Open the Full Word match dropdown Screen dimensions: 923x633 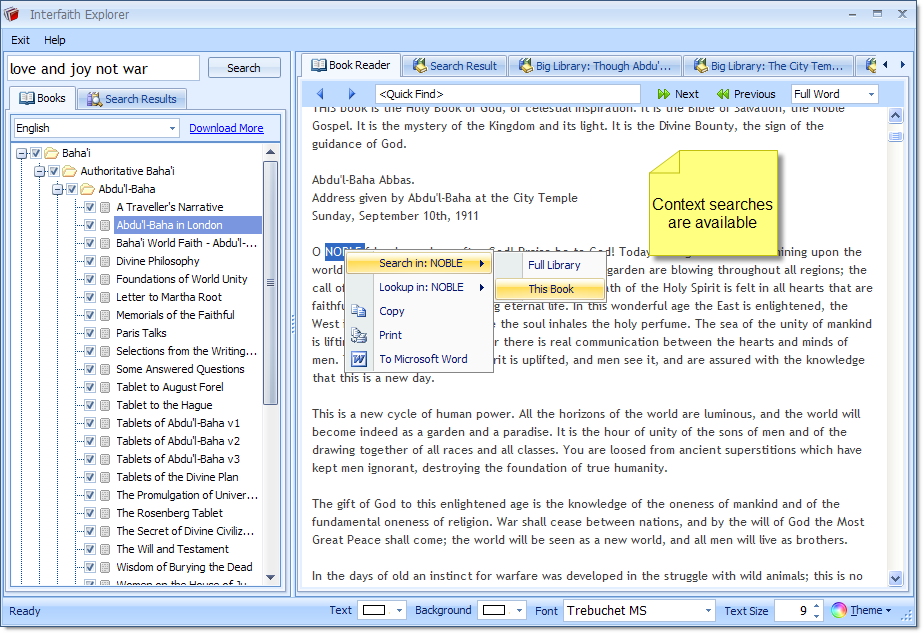point(871,94)
